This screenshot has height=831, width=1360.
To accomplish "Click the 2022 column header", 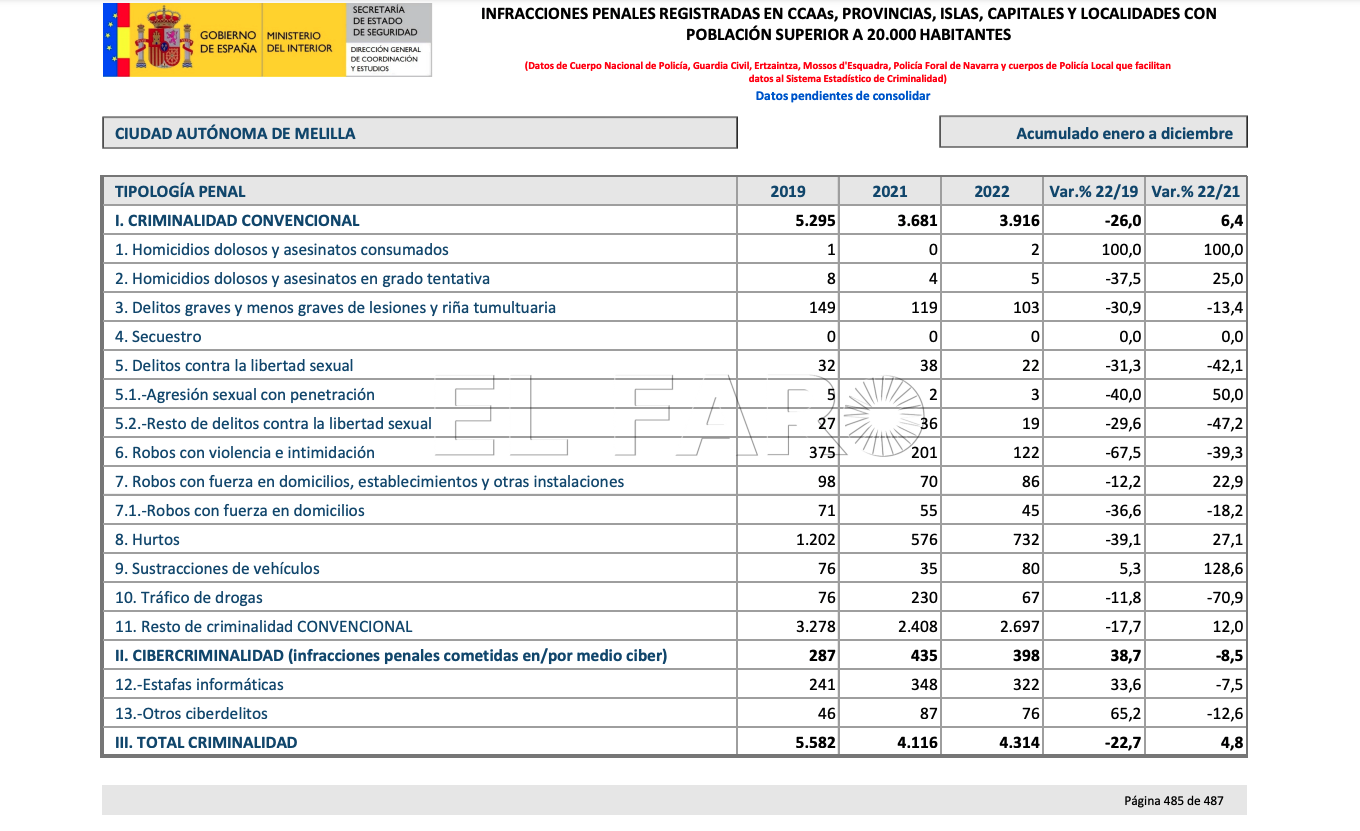I will click(x=992, y=191).
